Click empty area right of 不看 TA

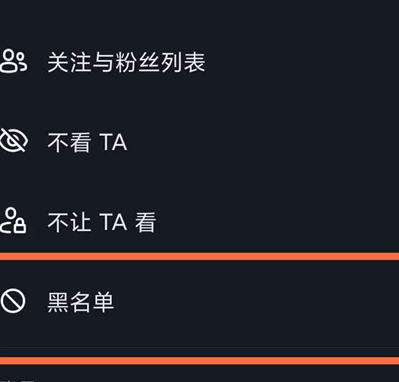coord(263,142)
